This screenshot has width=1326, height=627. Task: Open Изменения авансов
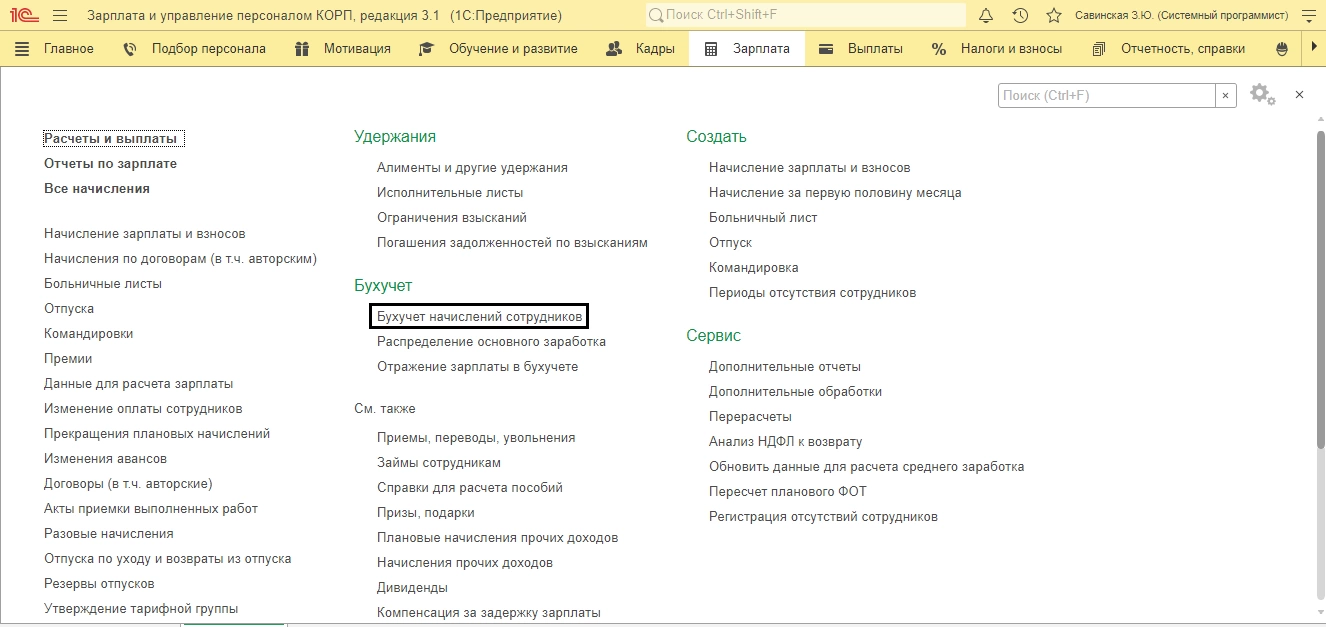point(105,459)
